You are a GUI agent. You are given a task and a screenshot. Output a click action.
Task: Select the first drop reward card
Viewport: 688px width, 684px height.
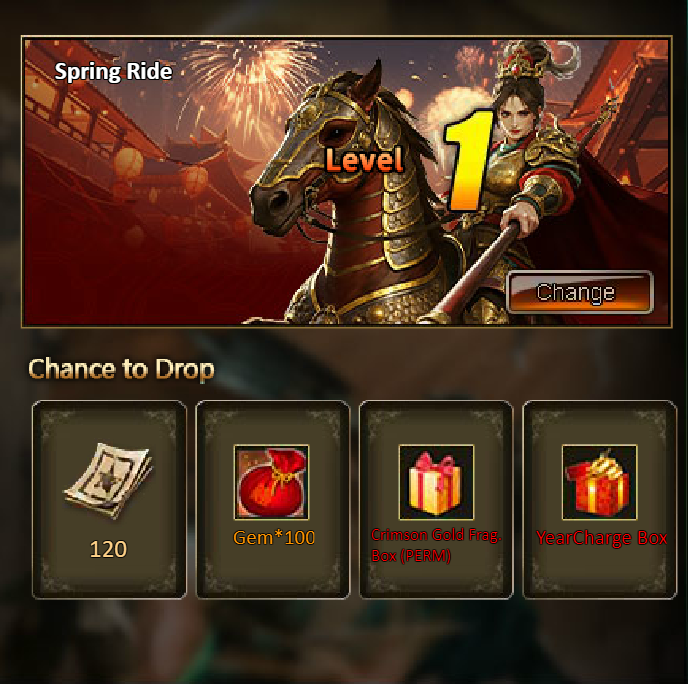[x=109, y=499]
